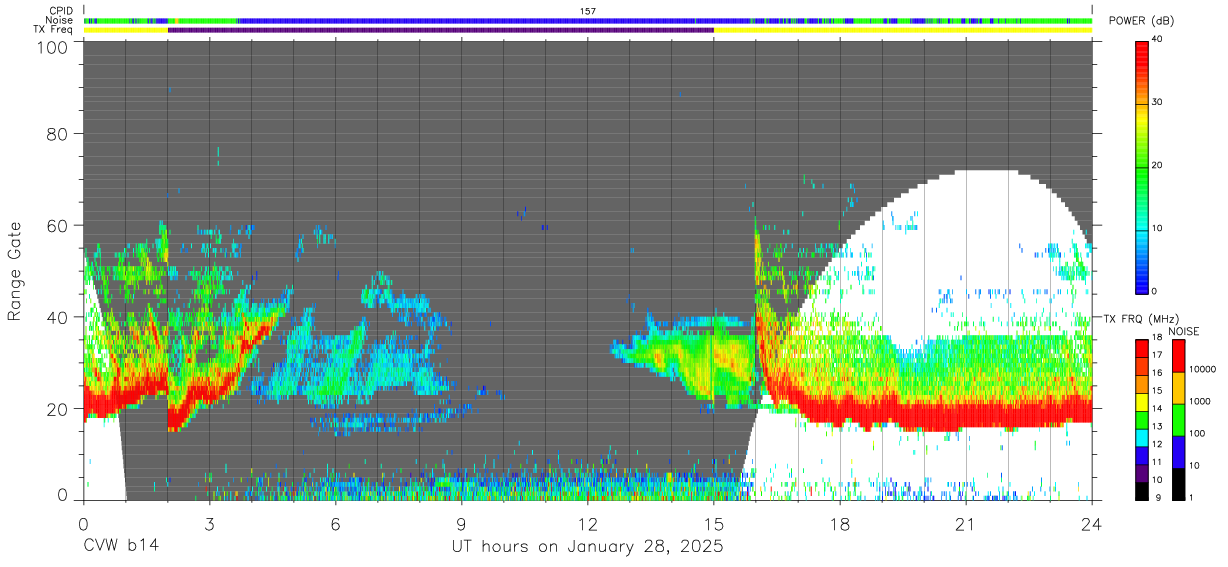Click the range gate 20 tick label
Viewport: 1228px width, 567px height.
(x=55, y=409)
